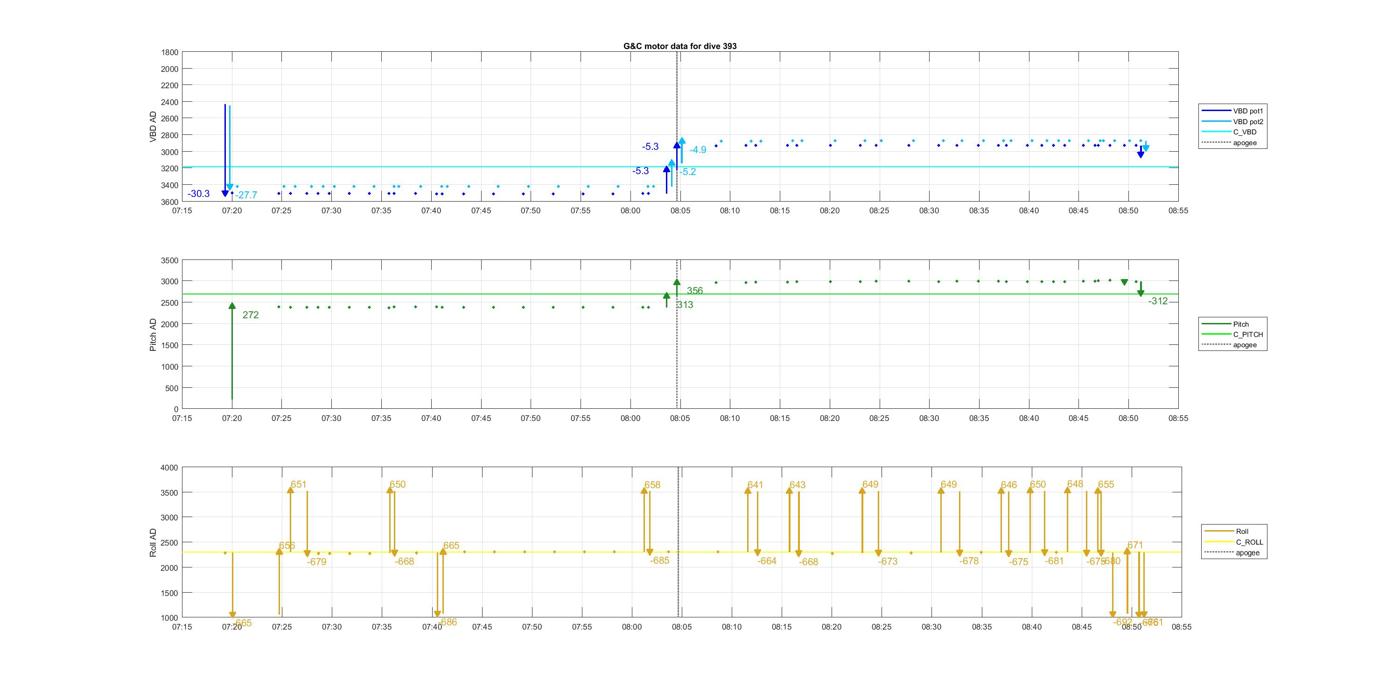The width and height of the screenshot is (1400, 693).
Task: Click the "2200" tick on VBD y-axis
Action: click(x=169, y=85)
